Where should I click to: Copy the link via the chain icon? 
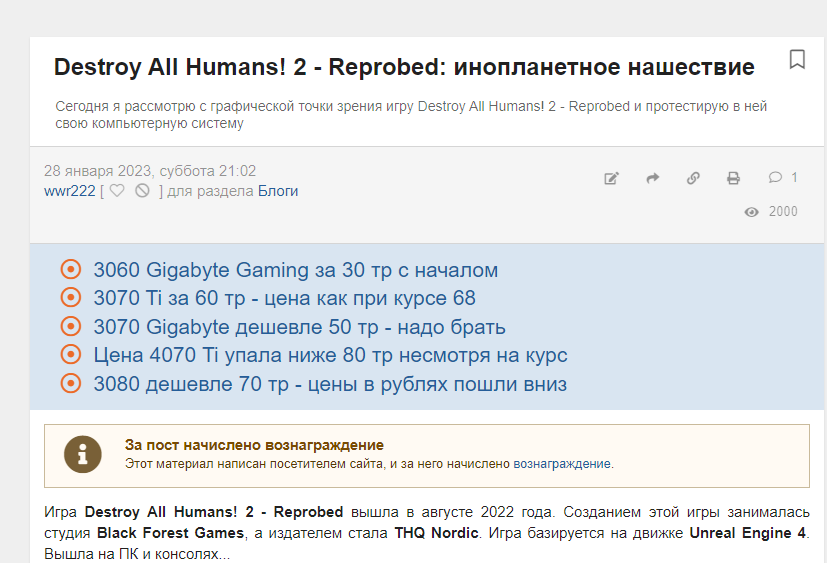point(693,178)
